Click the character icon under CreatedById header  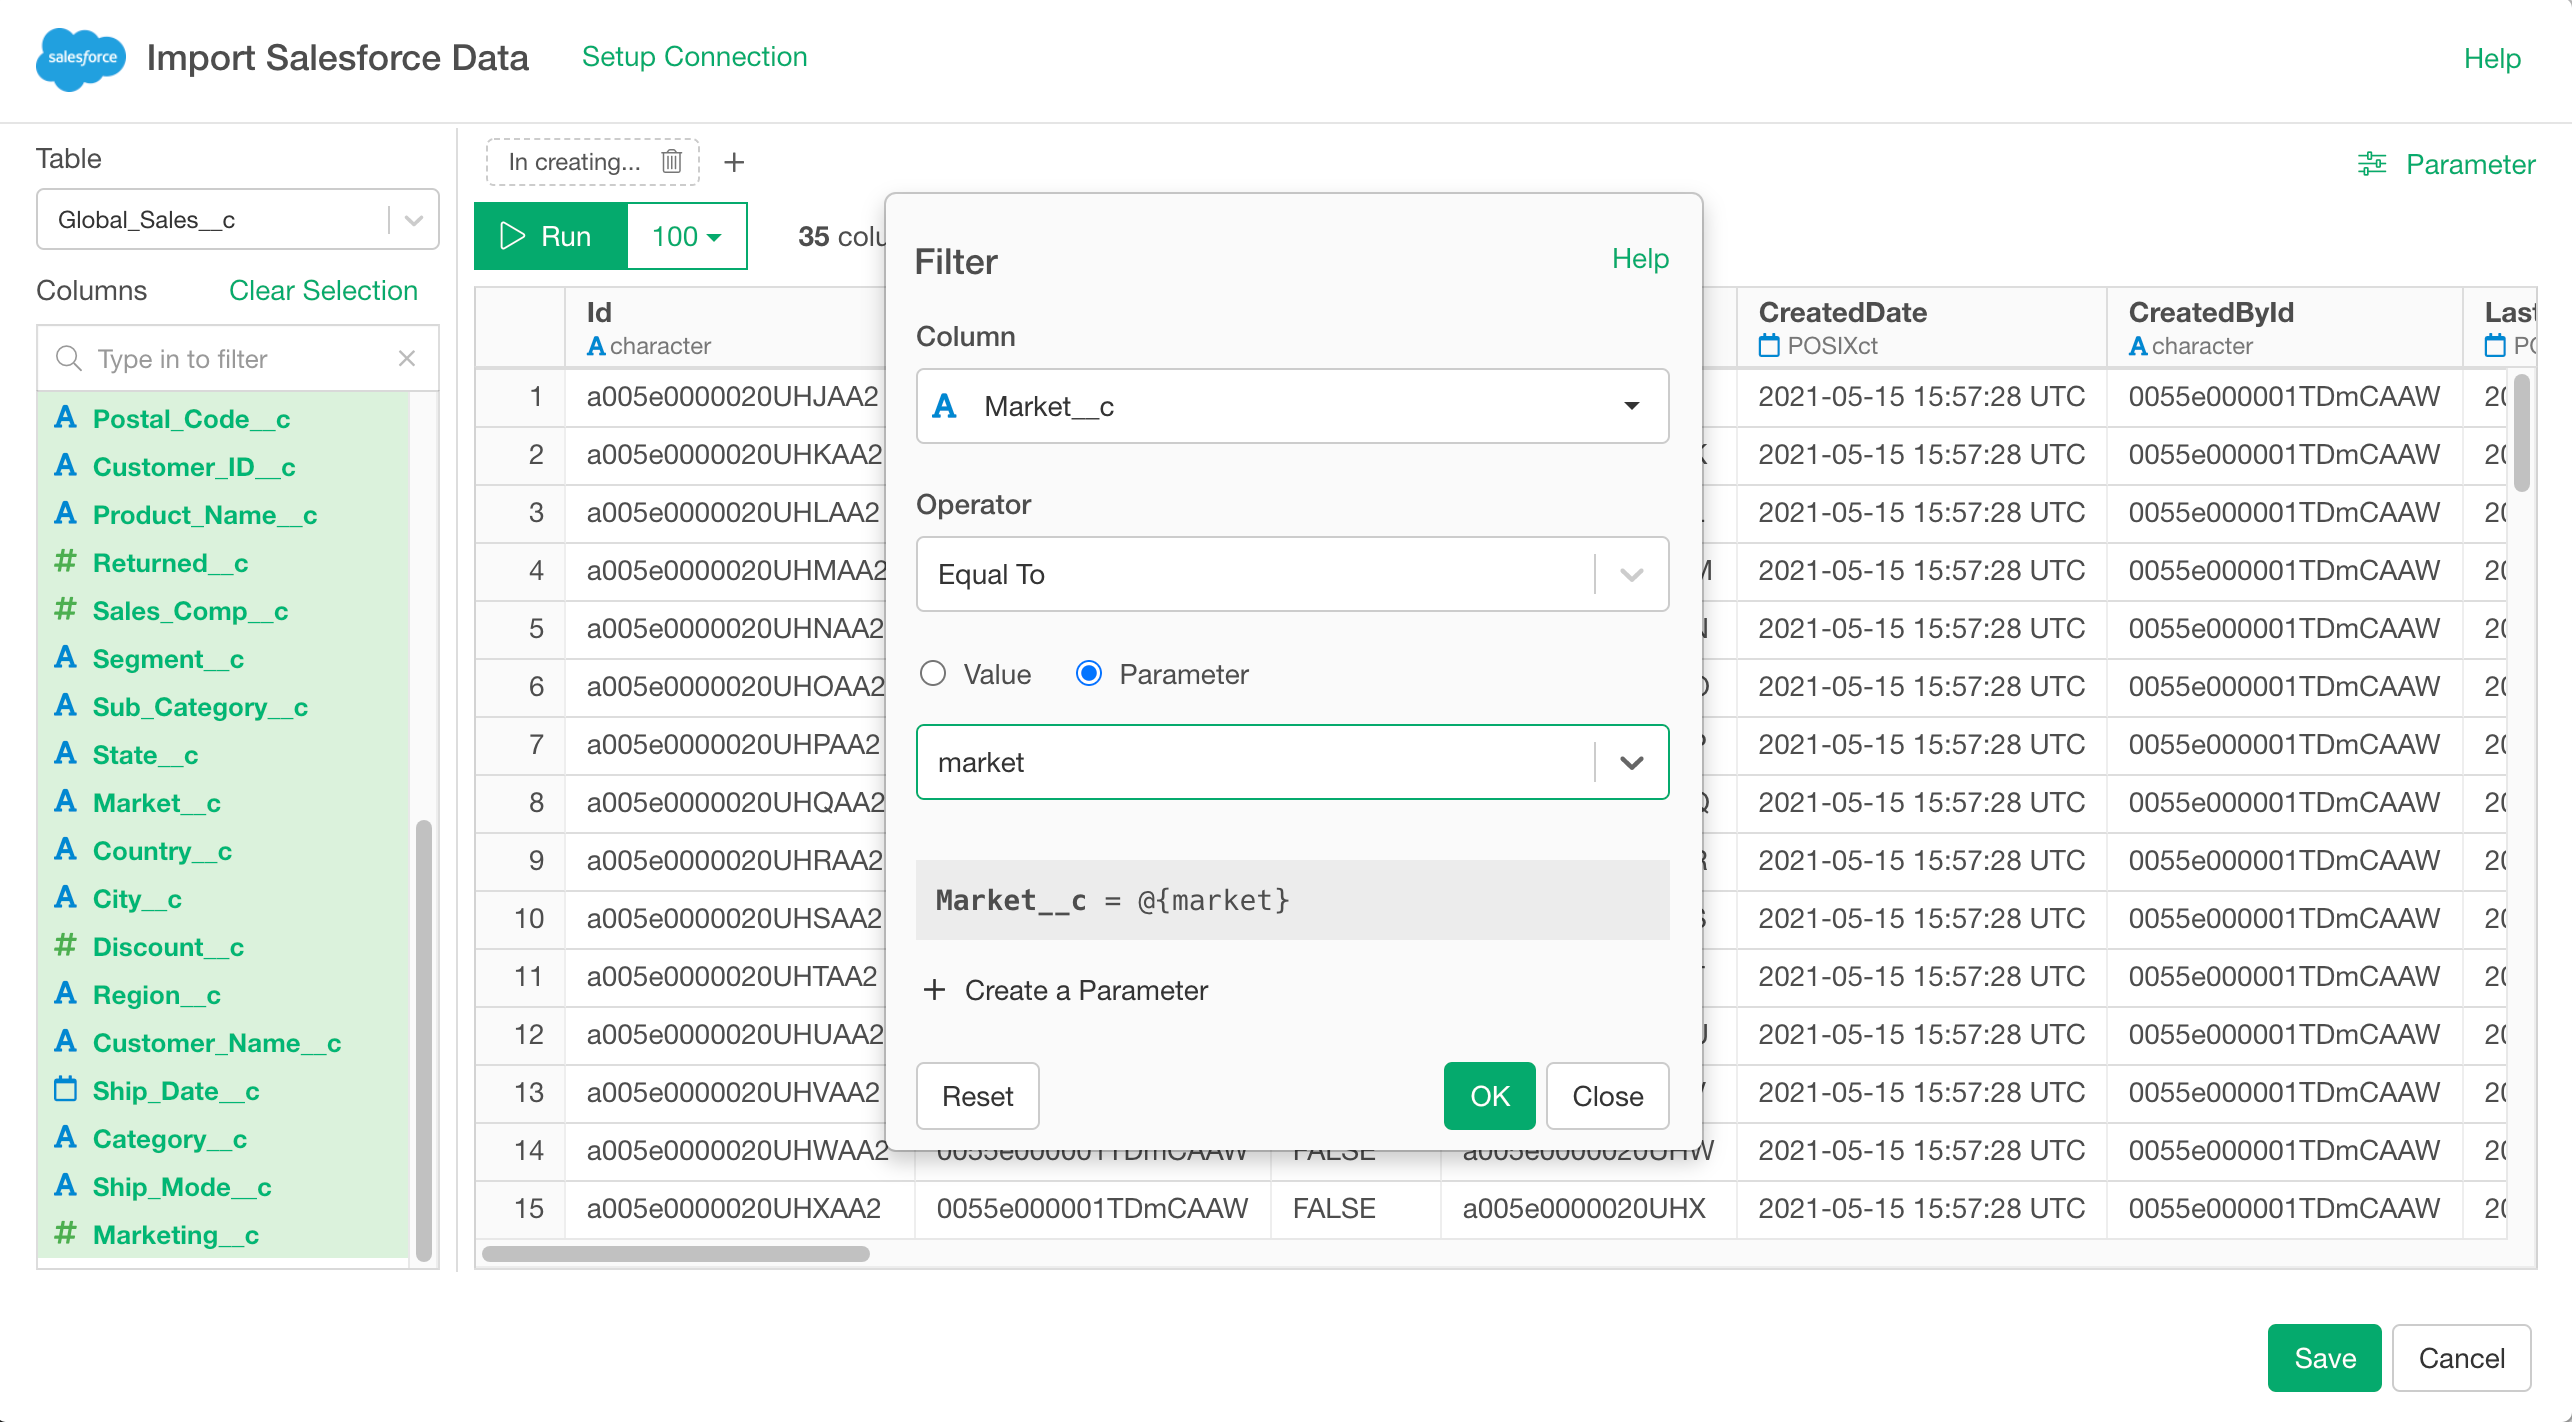[x=2138, y=346]
